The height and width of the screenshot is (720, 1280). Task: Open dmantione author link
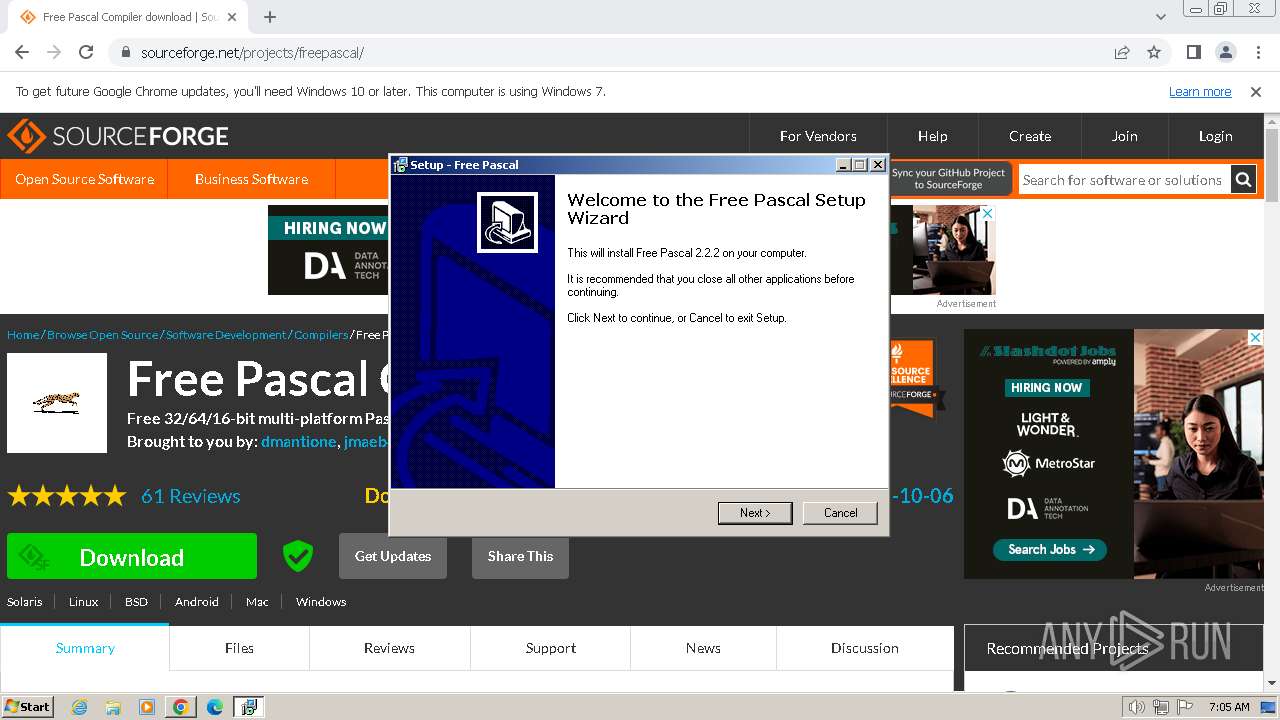pyautogui.click(x=298, y=442)
